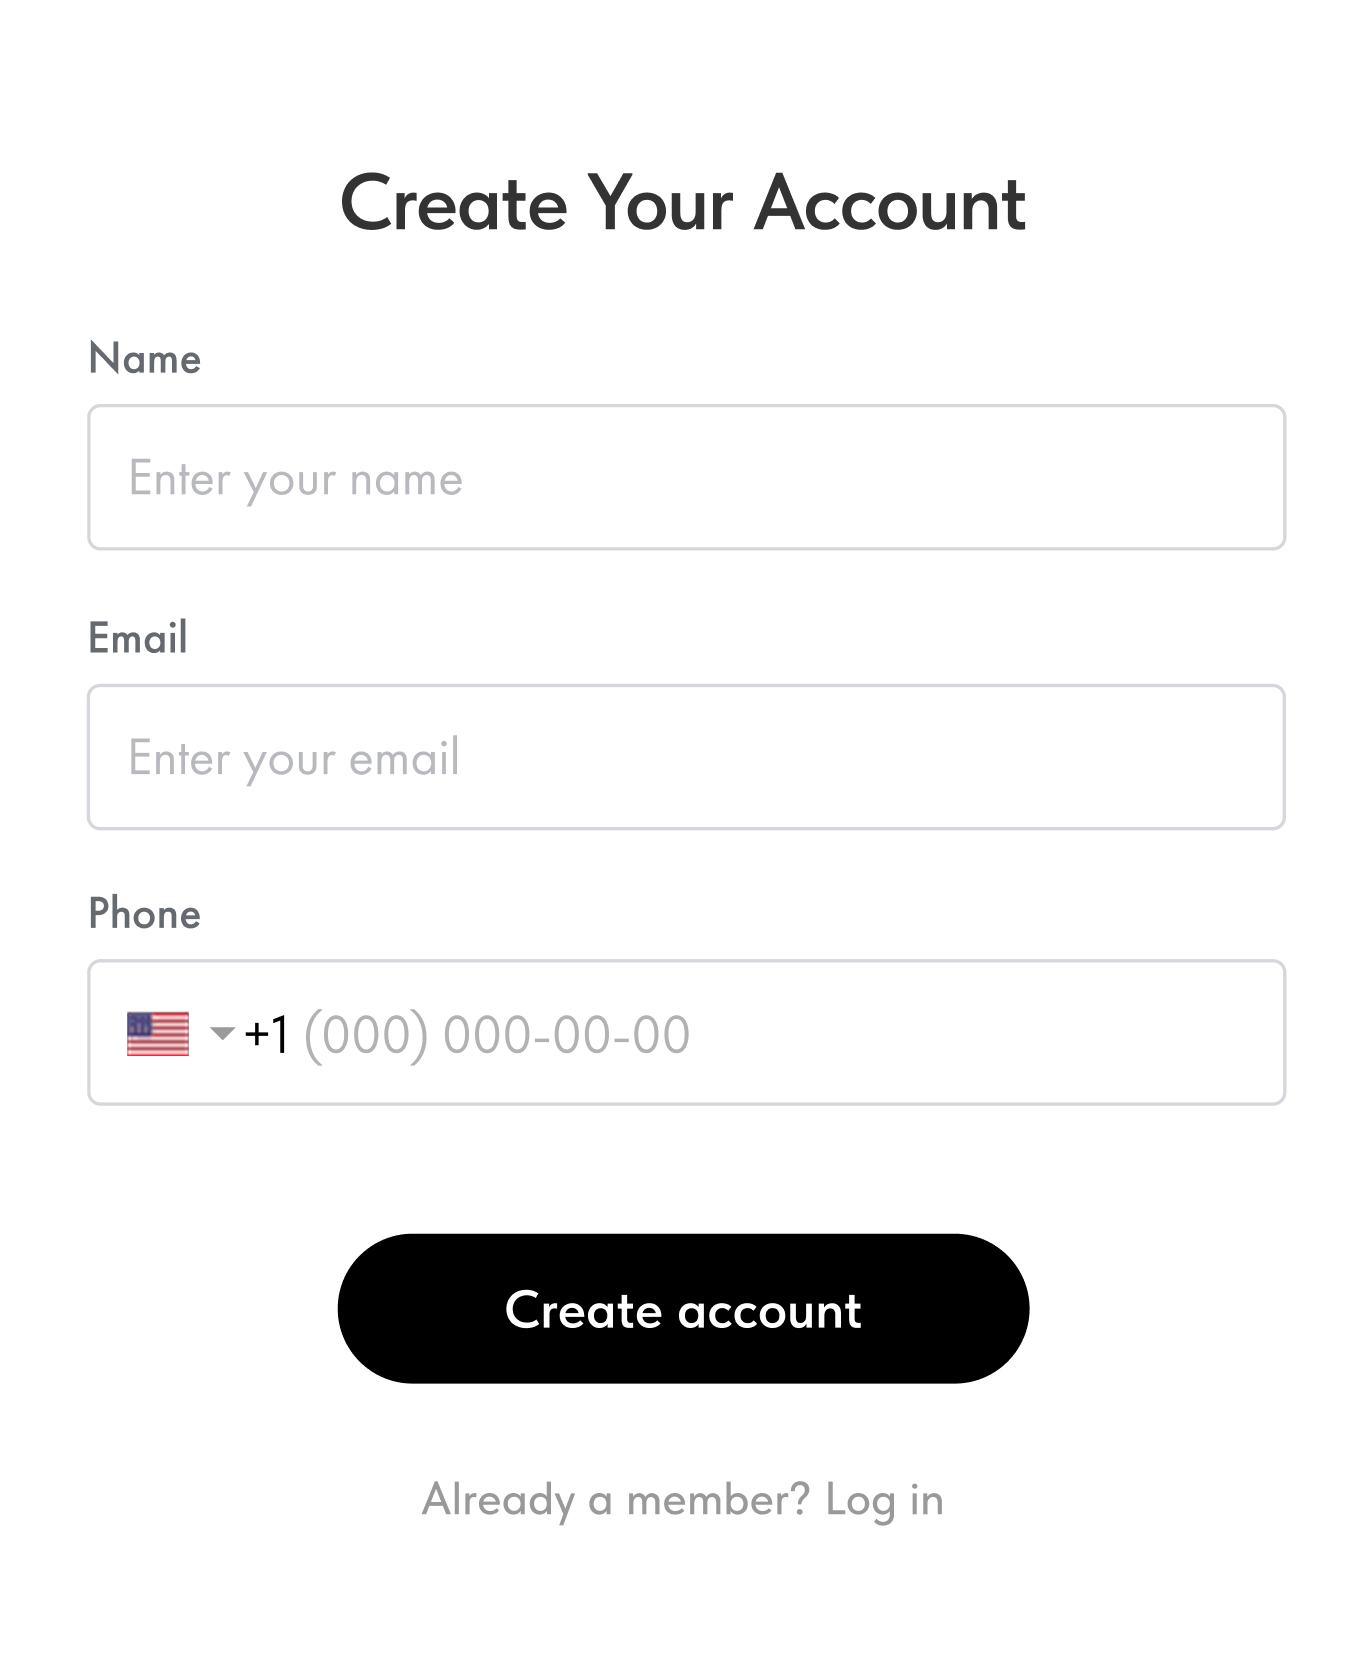The image size is (1365, 1680).
Task: Click the +1 country code prefix
Action: pos(267,1034)
